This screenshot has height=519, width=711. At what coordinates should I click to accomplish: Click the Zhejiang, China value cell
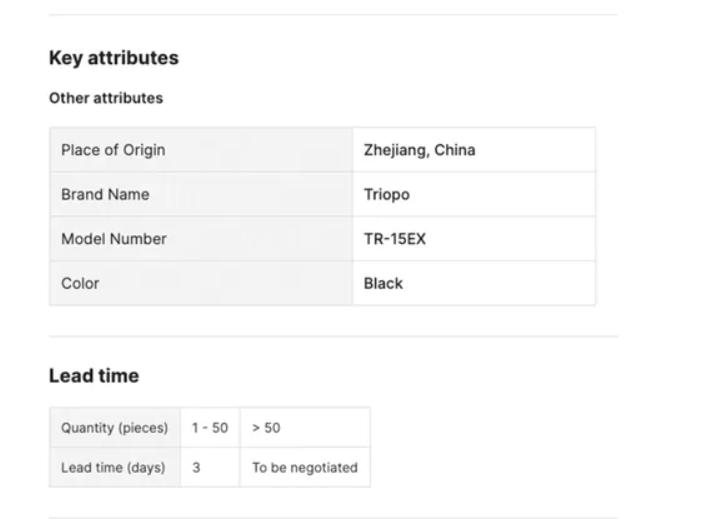coord(419,150)
